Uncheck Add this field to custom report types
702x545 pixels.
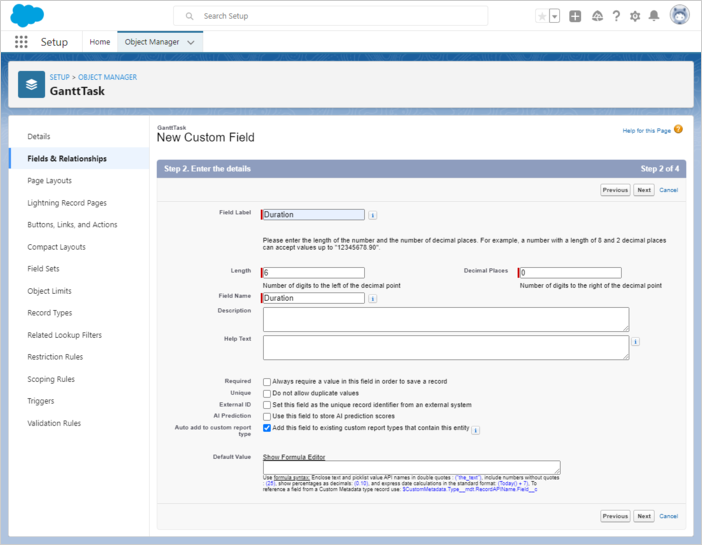coord(267,427)
